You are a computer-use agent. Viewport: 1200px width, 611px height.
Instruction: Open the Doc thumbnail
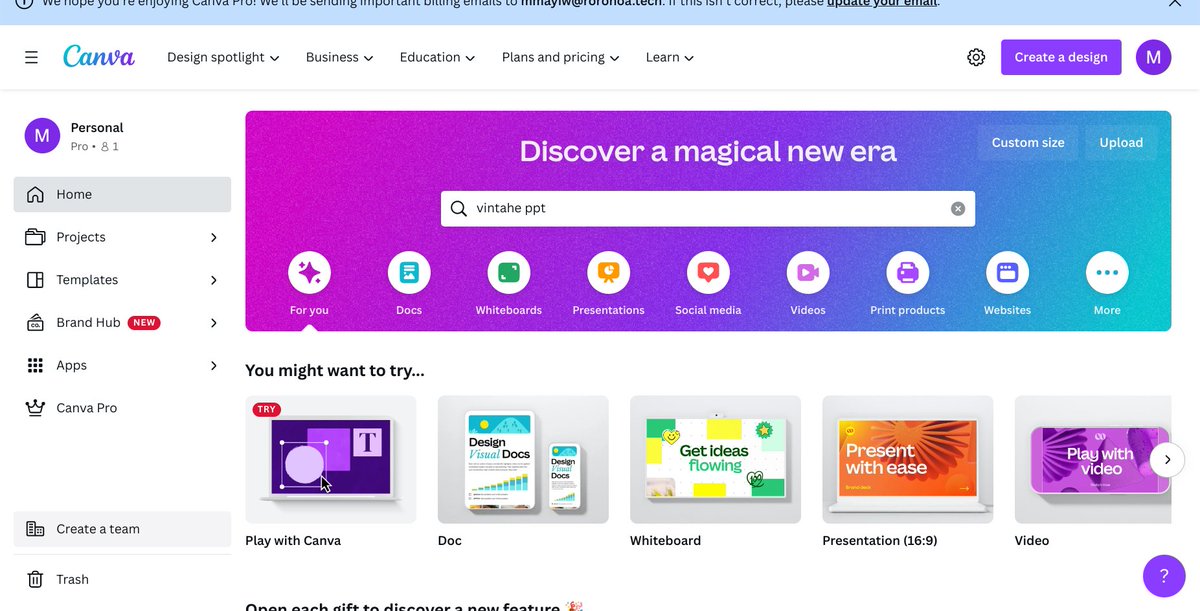(x=523, y=460)
